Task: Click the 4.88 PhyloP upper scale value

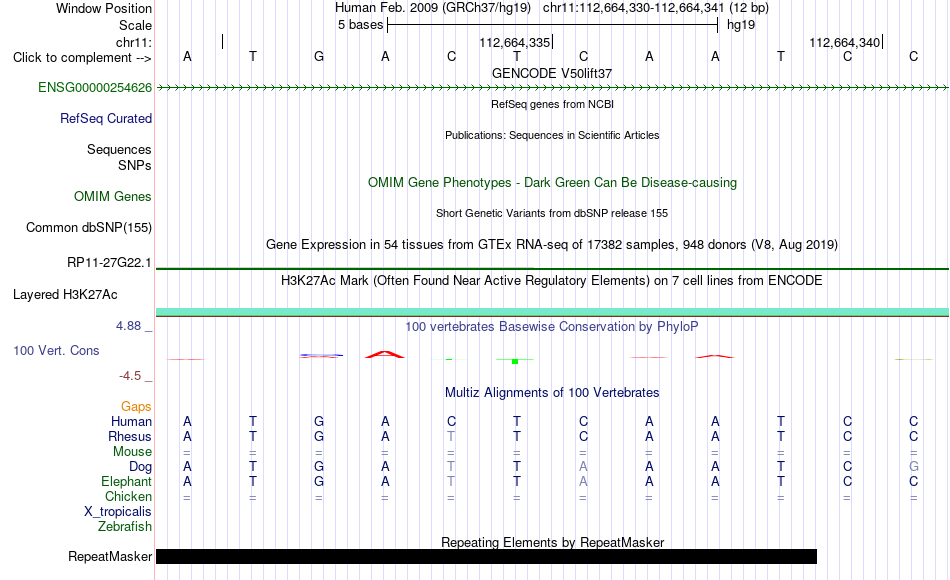Action: coord(128,326)
